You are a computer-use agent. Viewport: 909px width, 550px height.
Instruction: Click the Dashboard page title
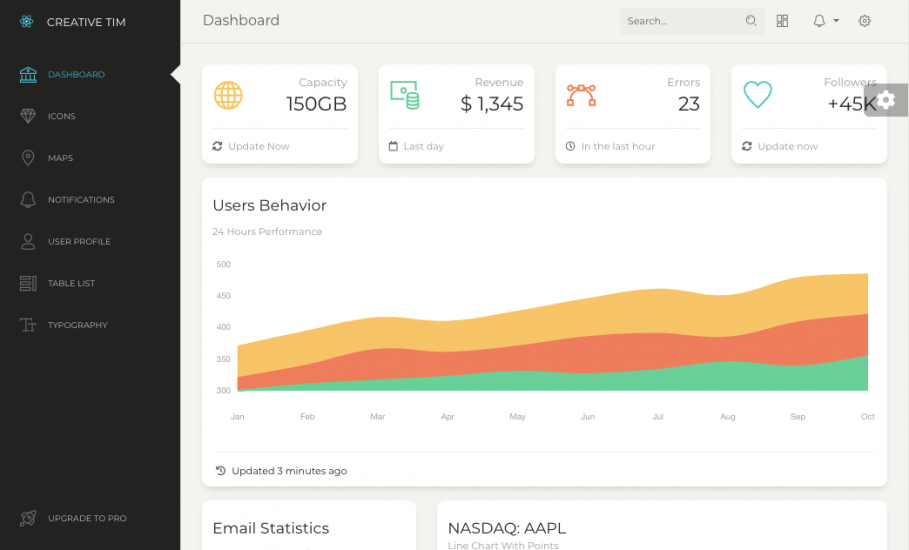241,20
